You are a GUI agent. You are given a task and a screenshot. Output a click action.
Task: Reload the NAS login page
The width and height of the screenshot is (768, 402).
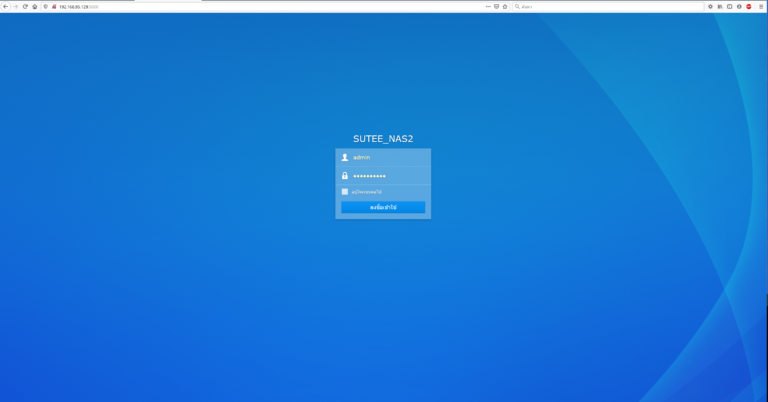click(25, 6)
